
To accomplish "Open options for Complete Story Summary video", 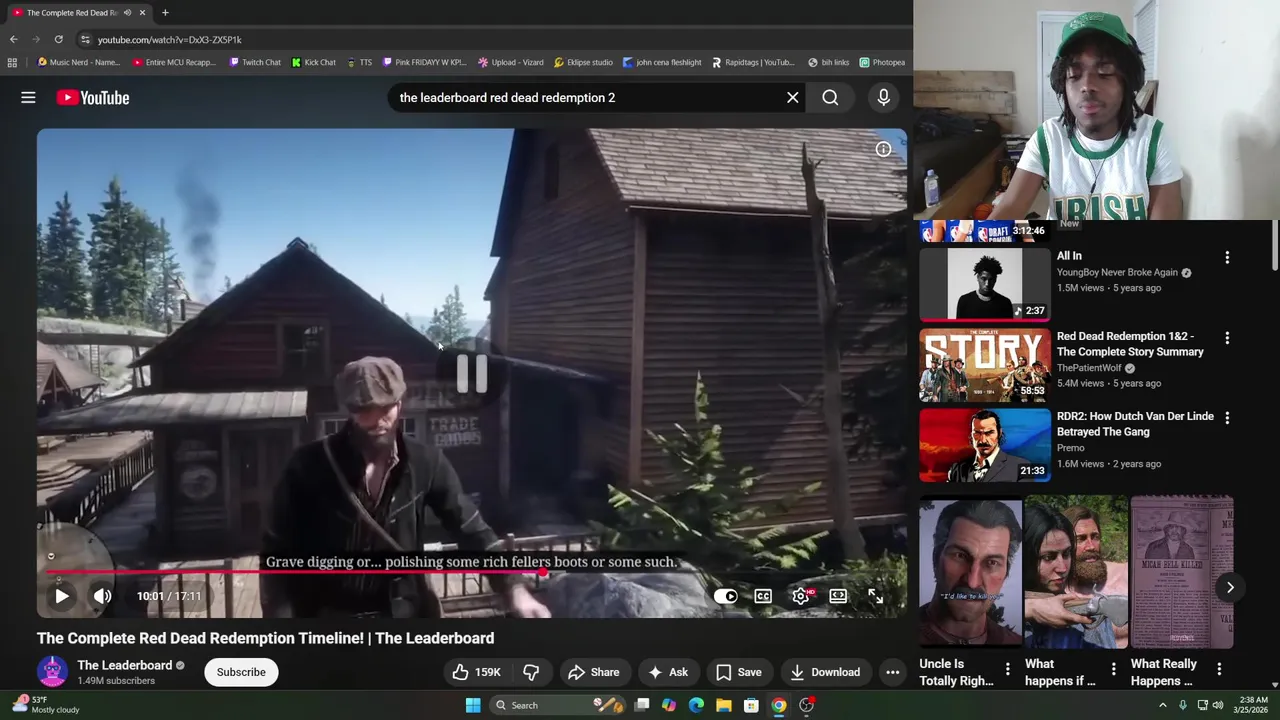I will click(x=1227, y=338).
